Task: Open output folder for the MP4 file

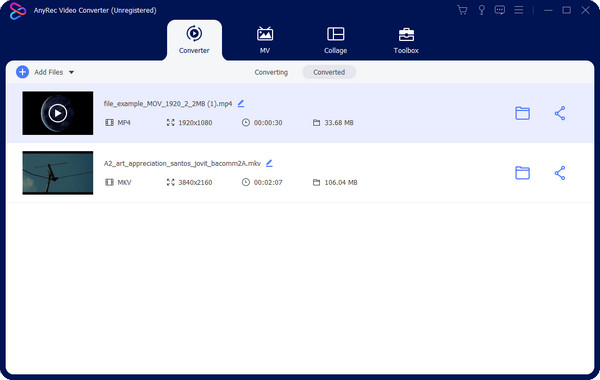Action: (522, 113)
